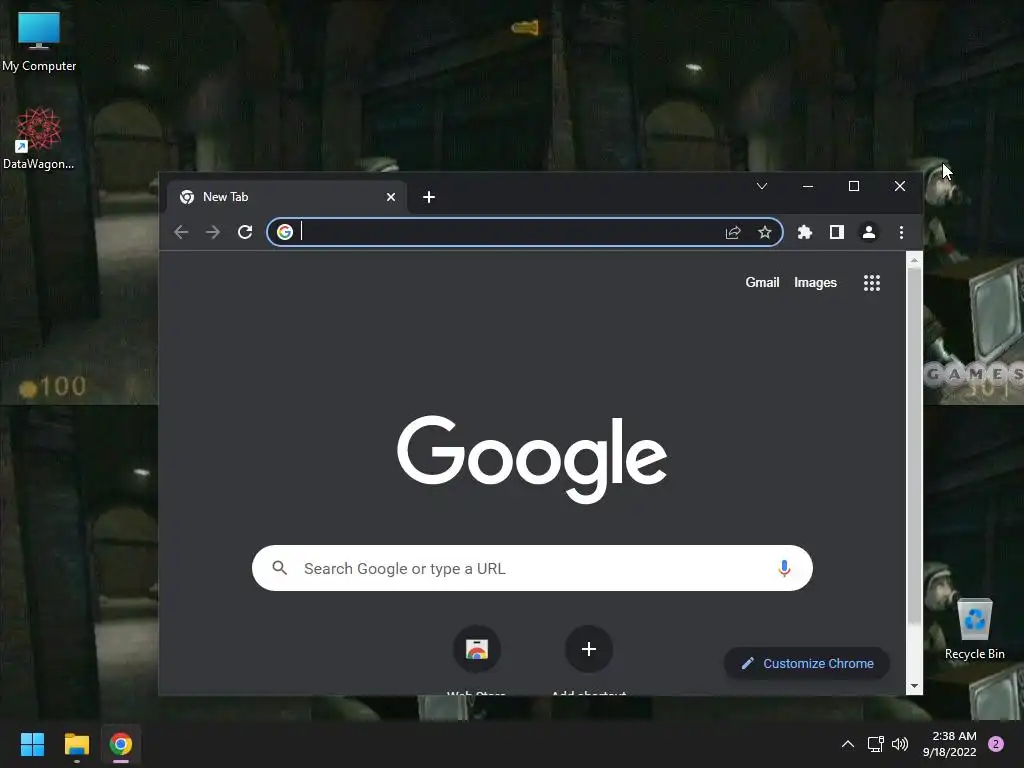Open the Google apps grid
Viewport: 1024px width, 768px height.
[x=872, y=283]
